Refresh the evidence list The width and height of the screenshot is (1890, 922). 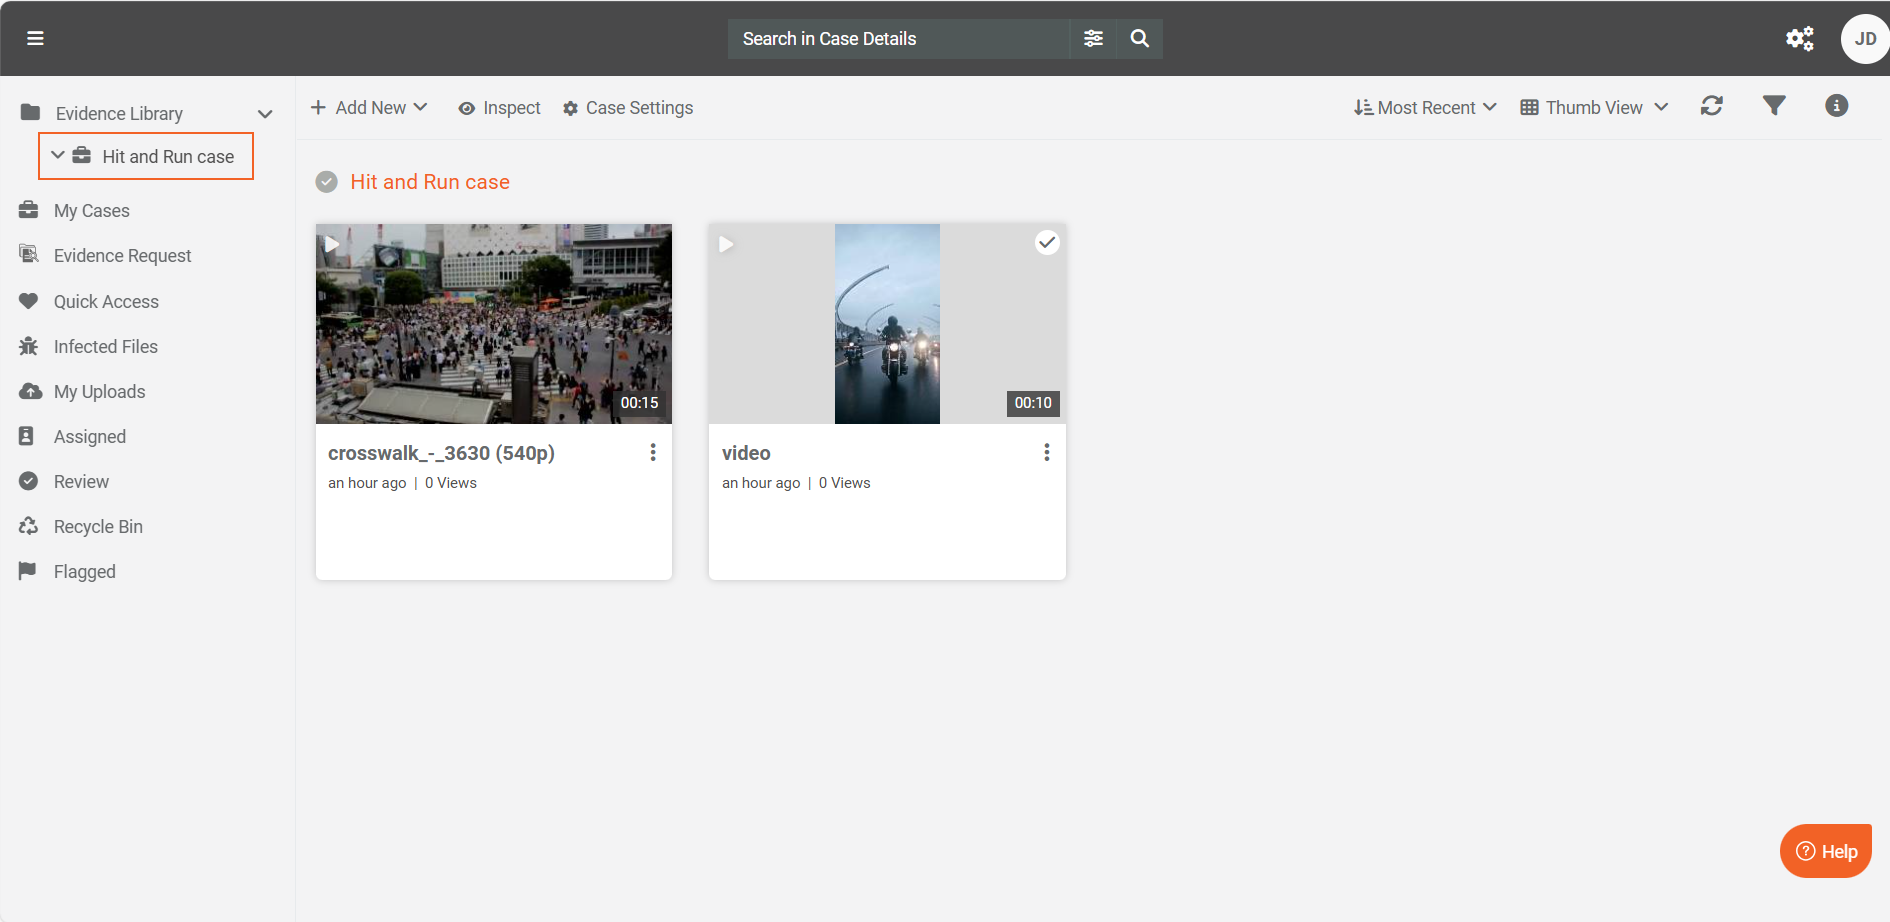(1711, 106)
